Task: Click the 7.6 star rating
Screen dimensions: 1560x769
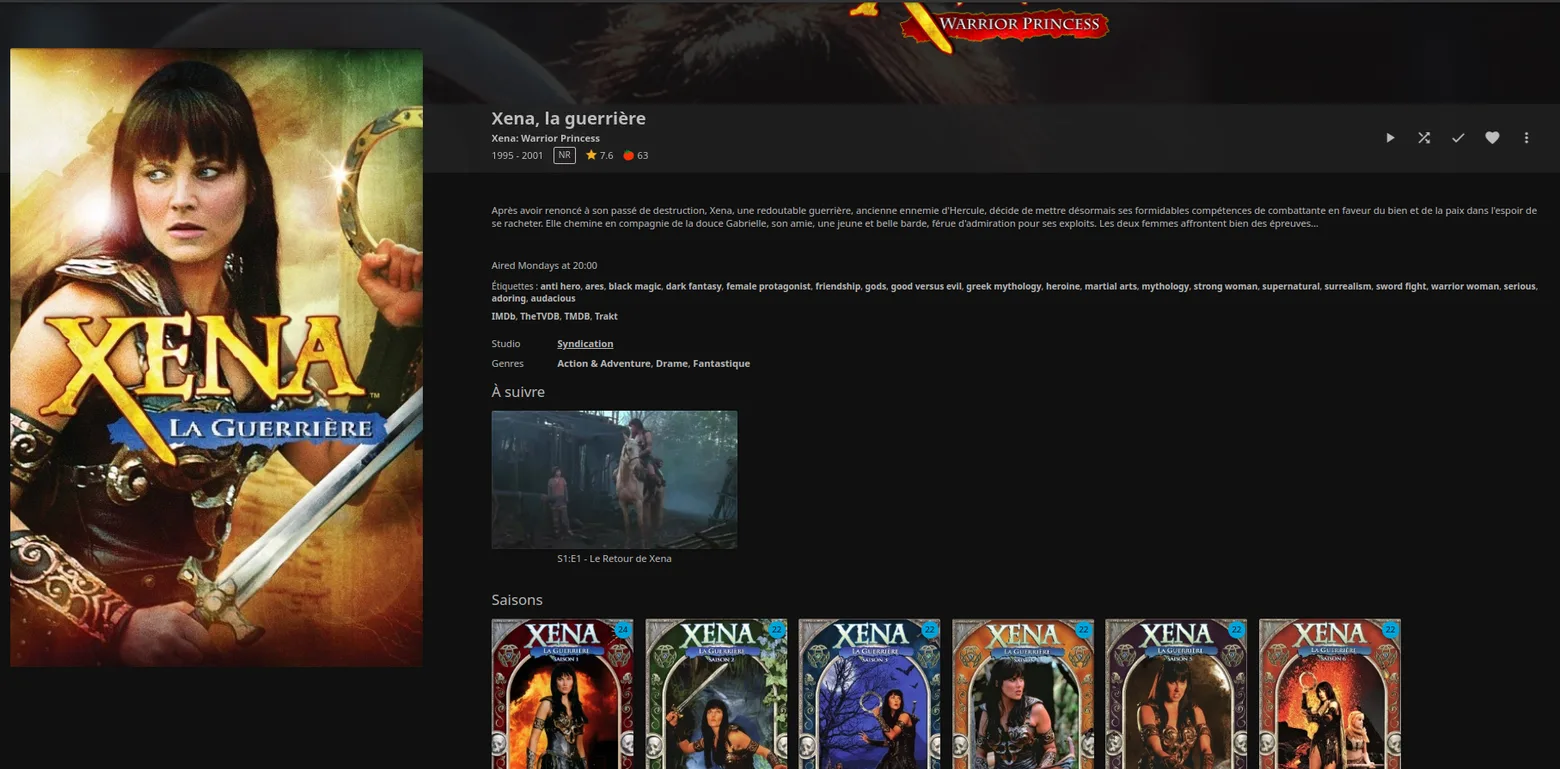Action: [x=600, y=156]
